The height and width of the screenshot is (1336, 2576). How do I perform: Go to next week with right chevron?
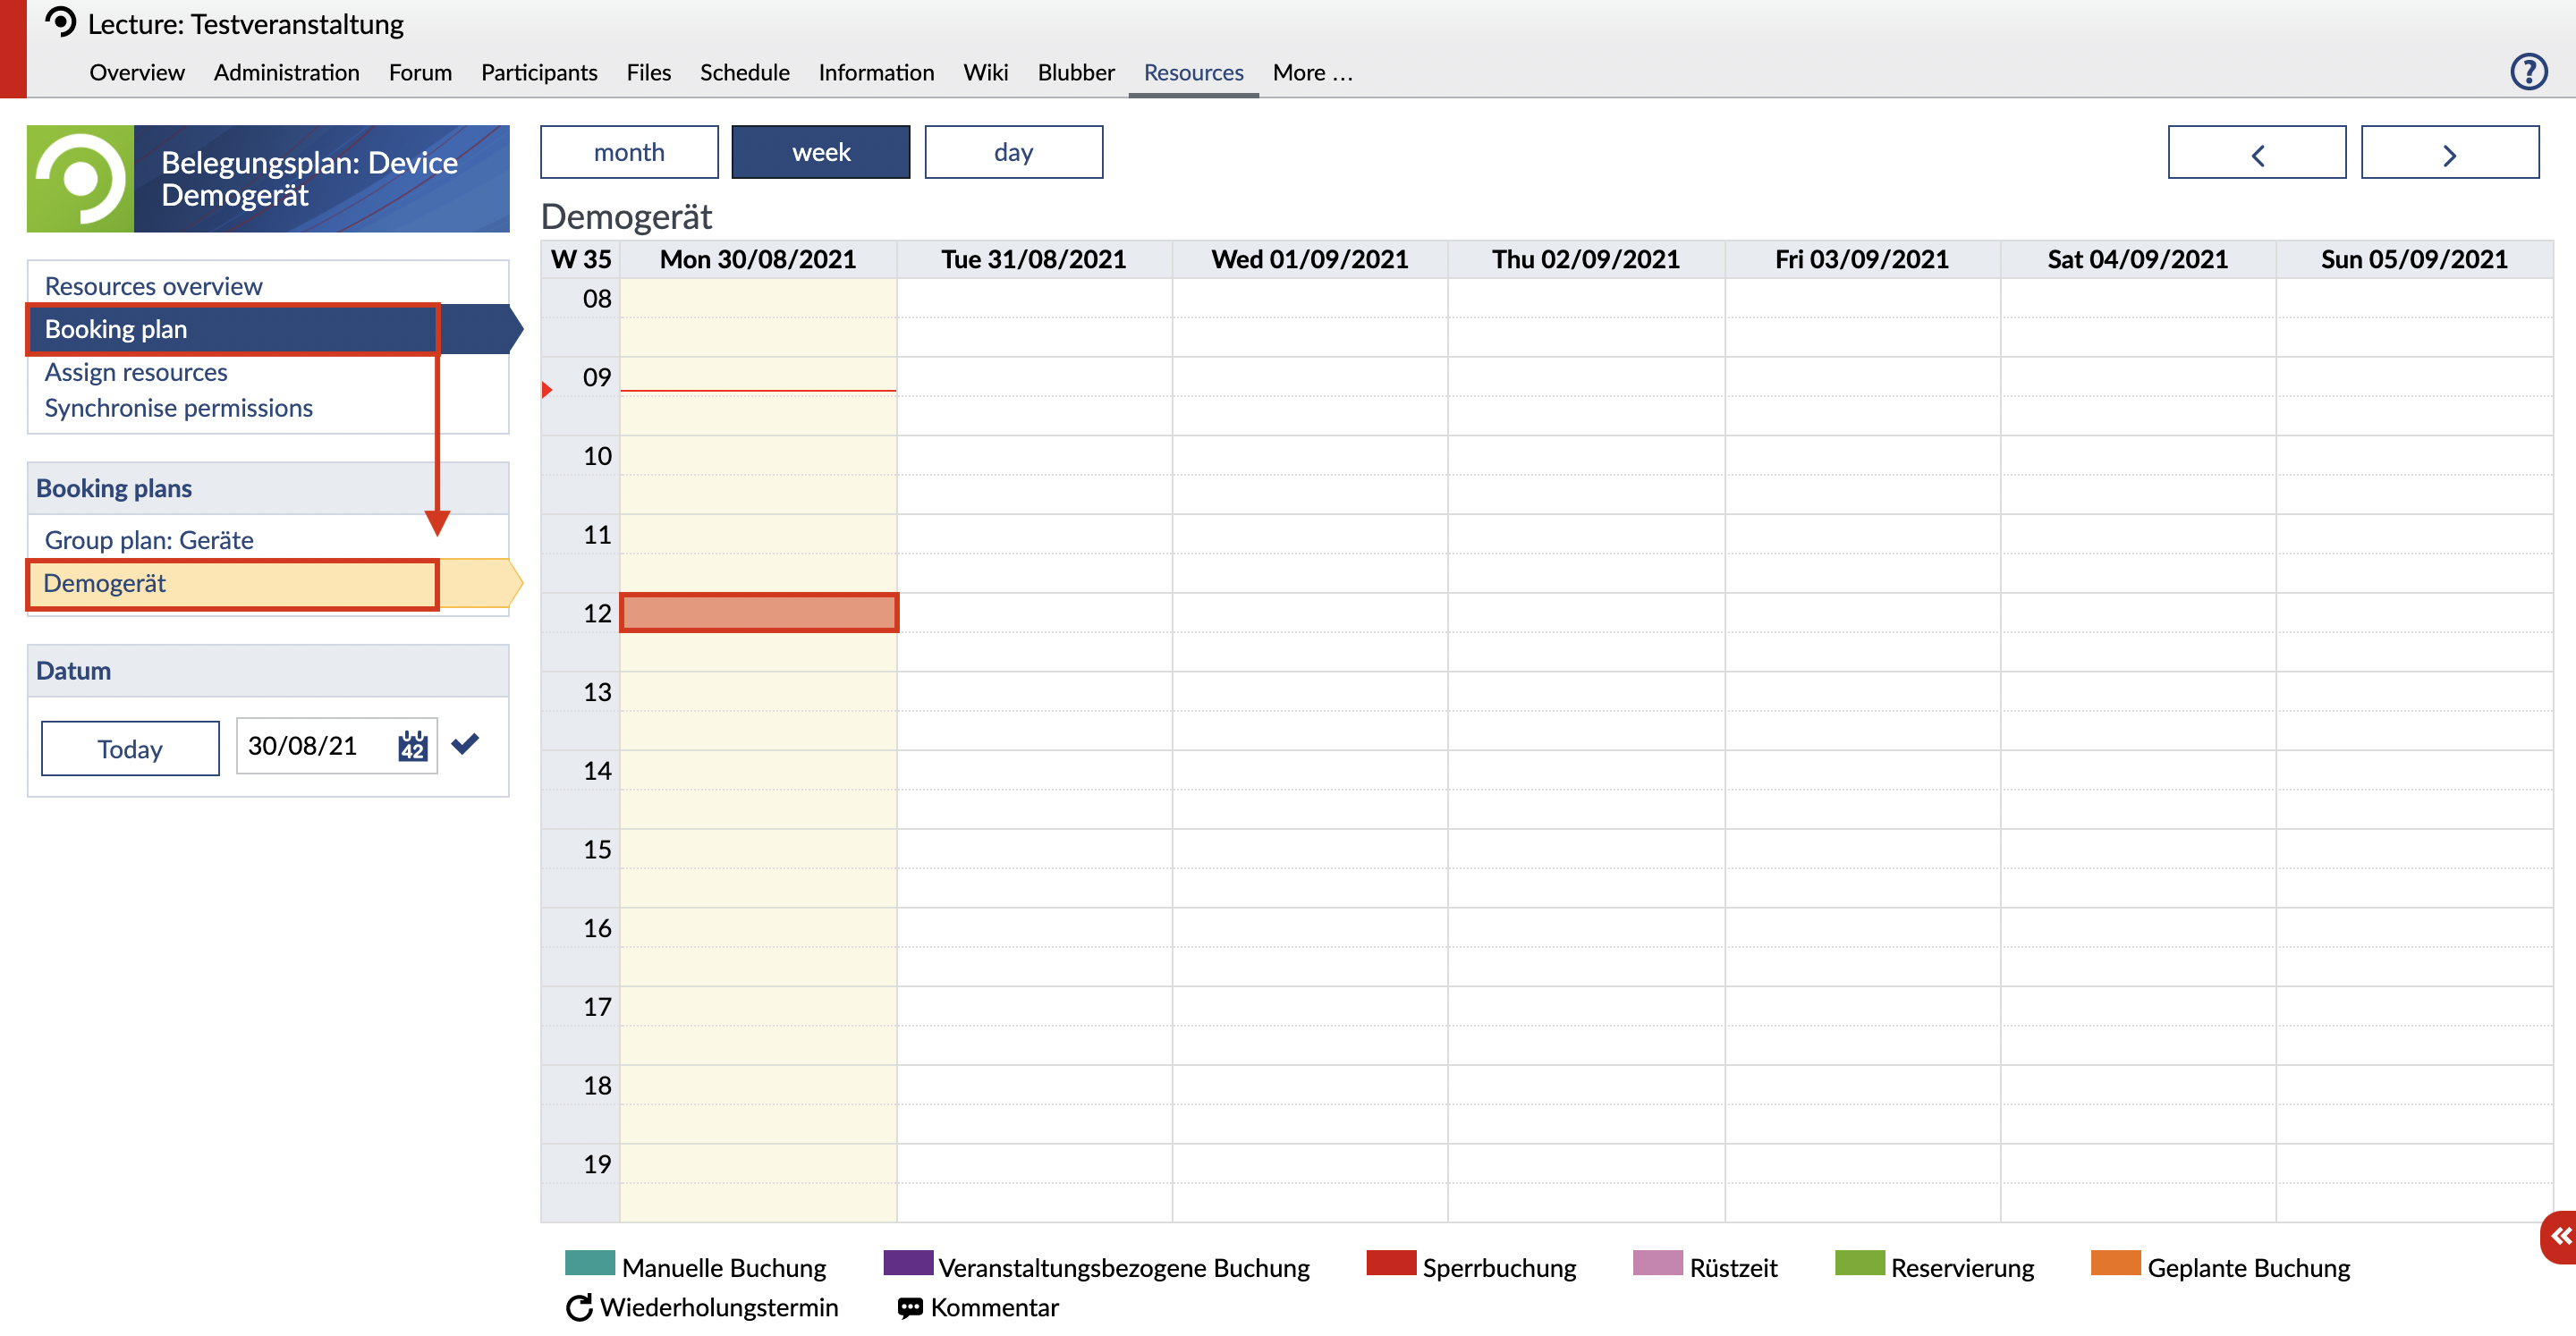(2449, 153)
